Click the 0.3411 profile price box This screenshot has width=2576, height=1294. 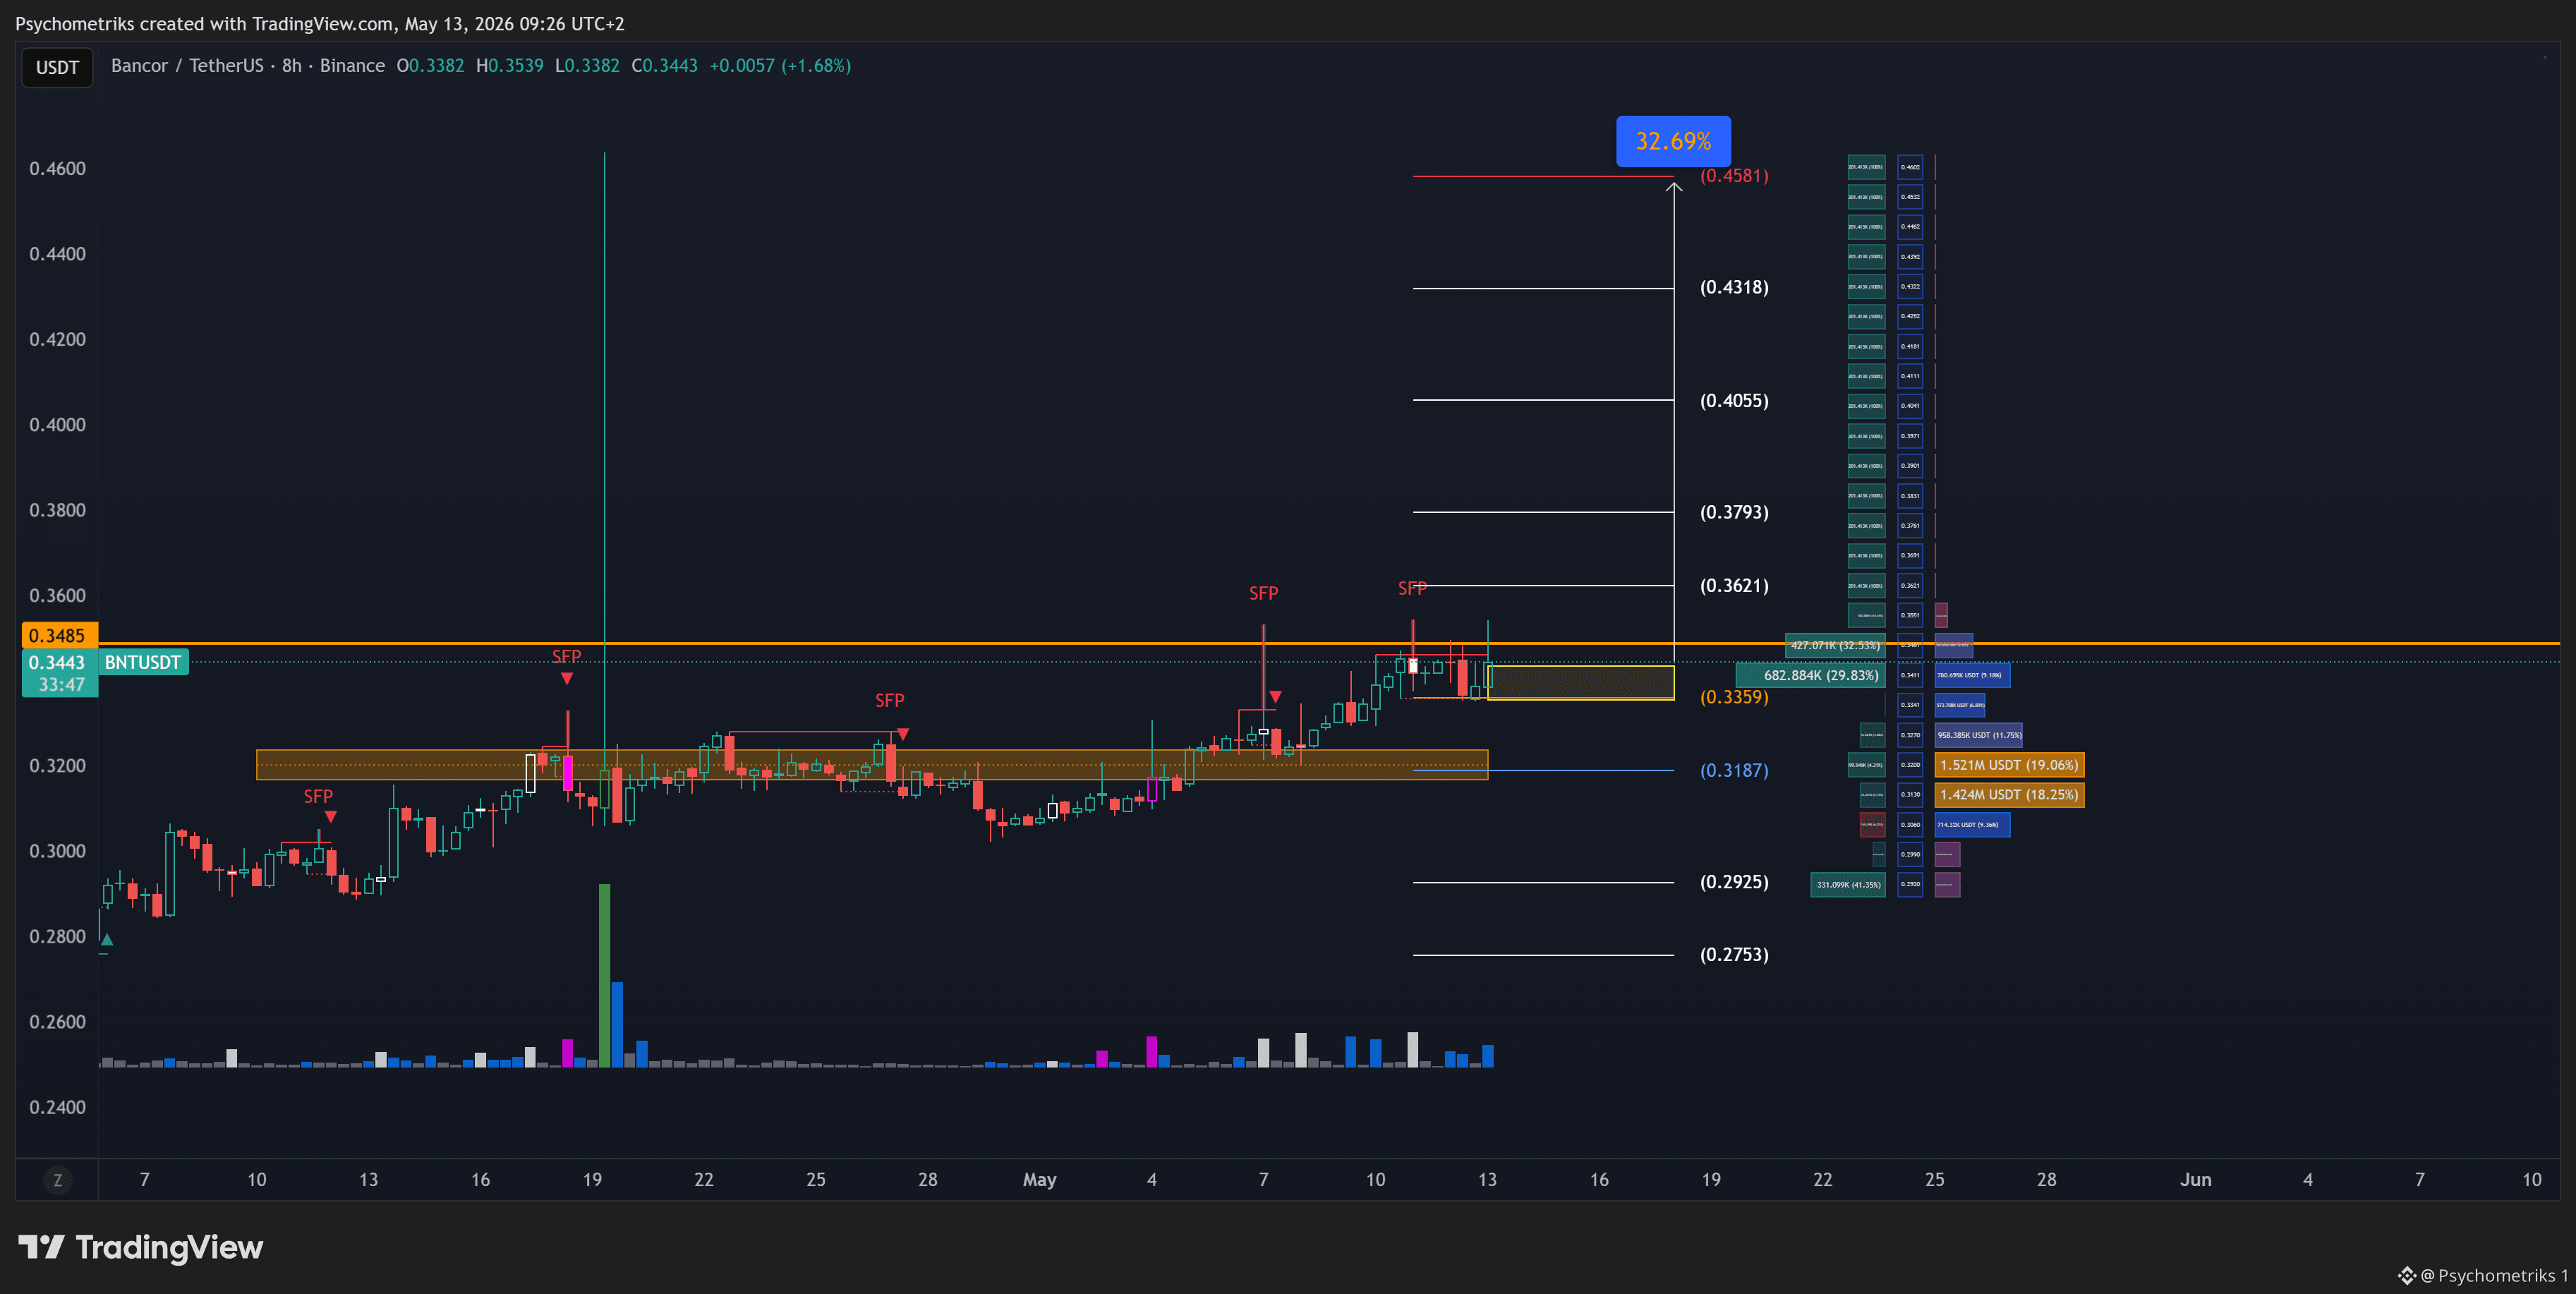(1910, 675)
